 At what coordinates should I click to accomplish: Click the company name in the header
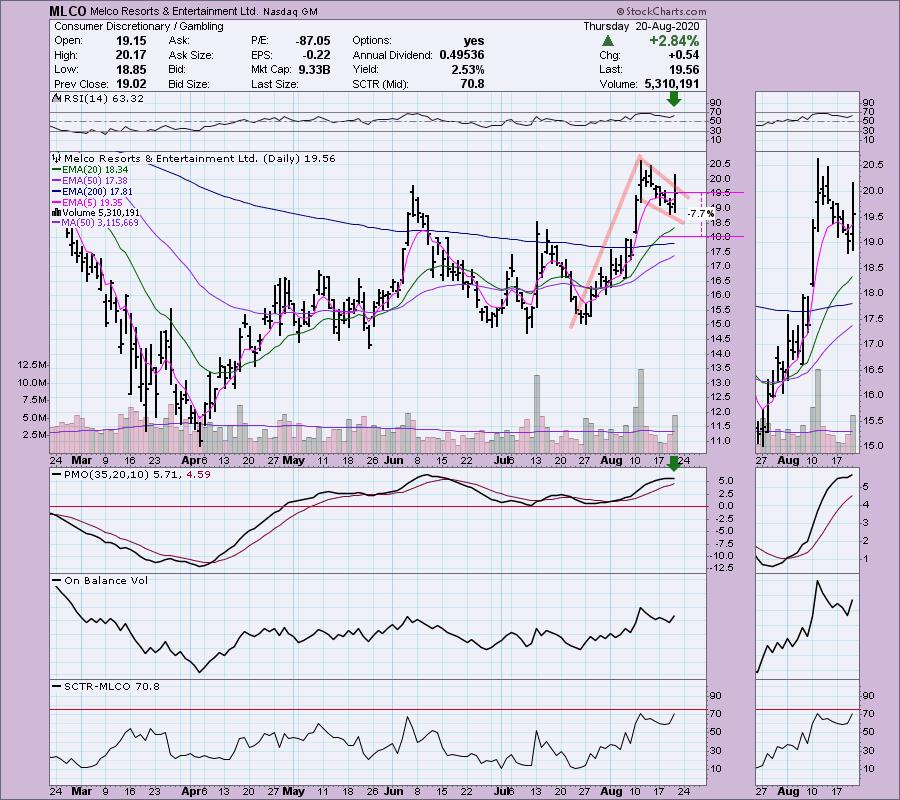[173, 11]
